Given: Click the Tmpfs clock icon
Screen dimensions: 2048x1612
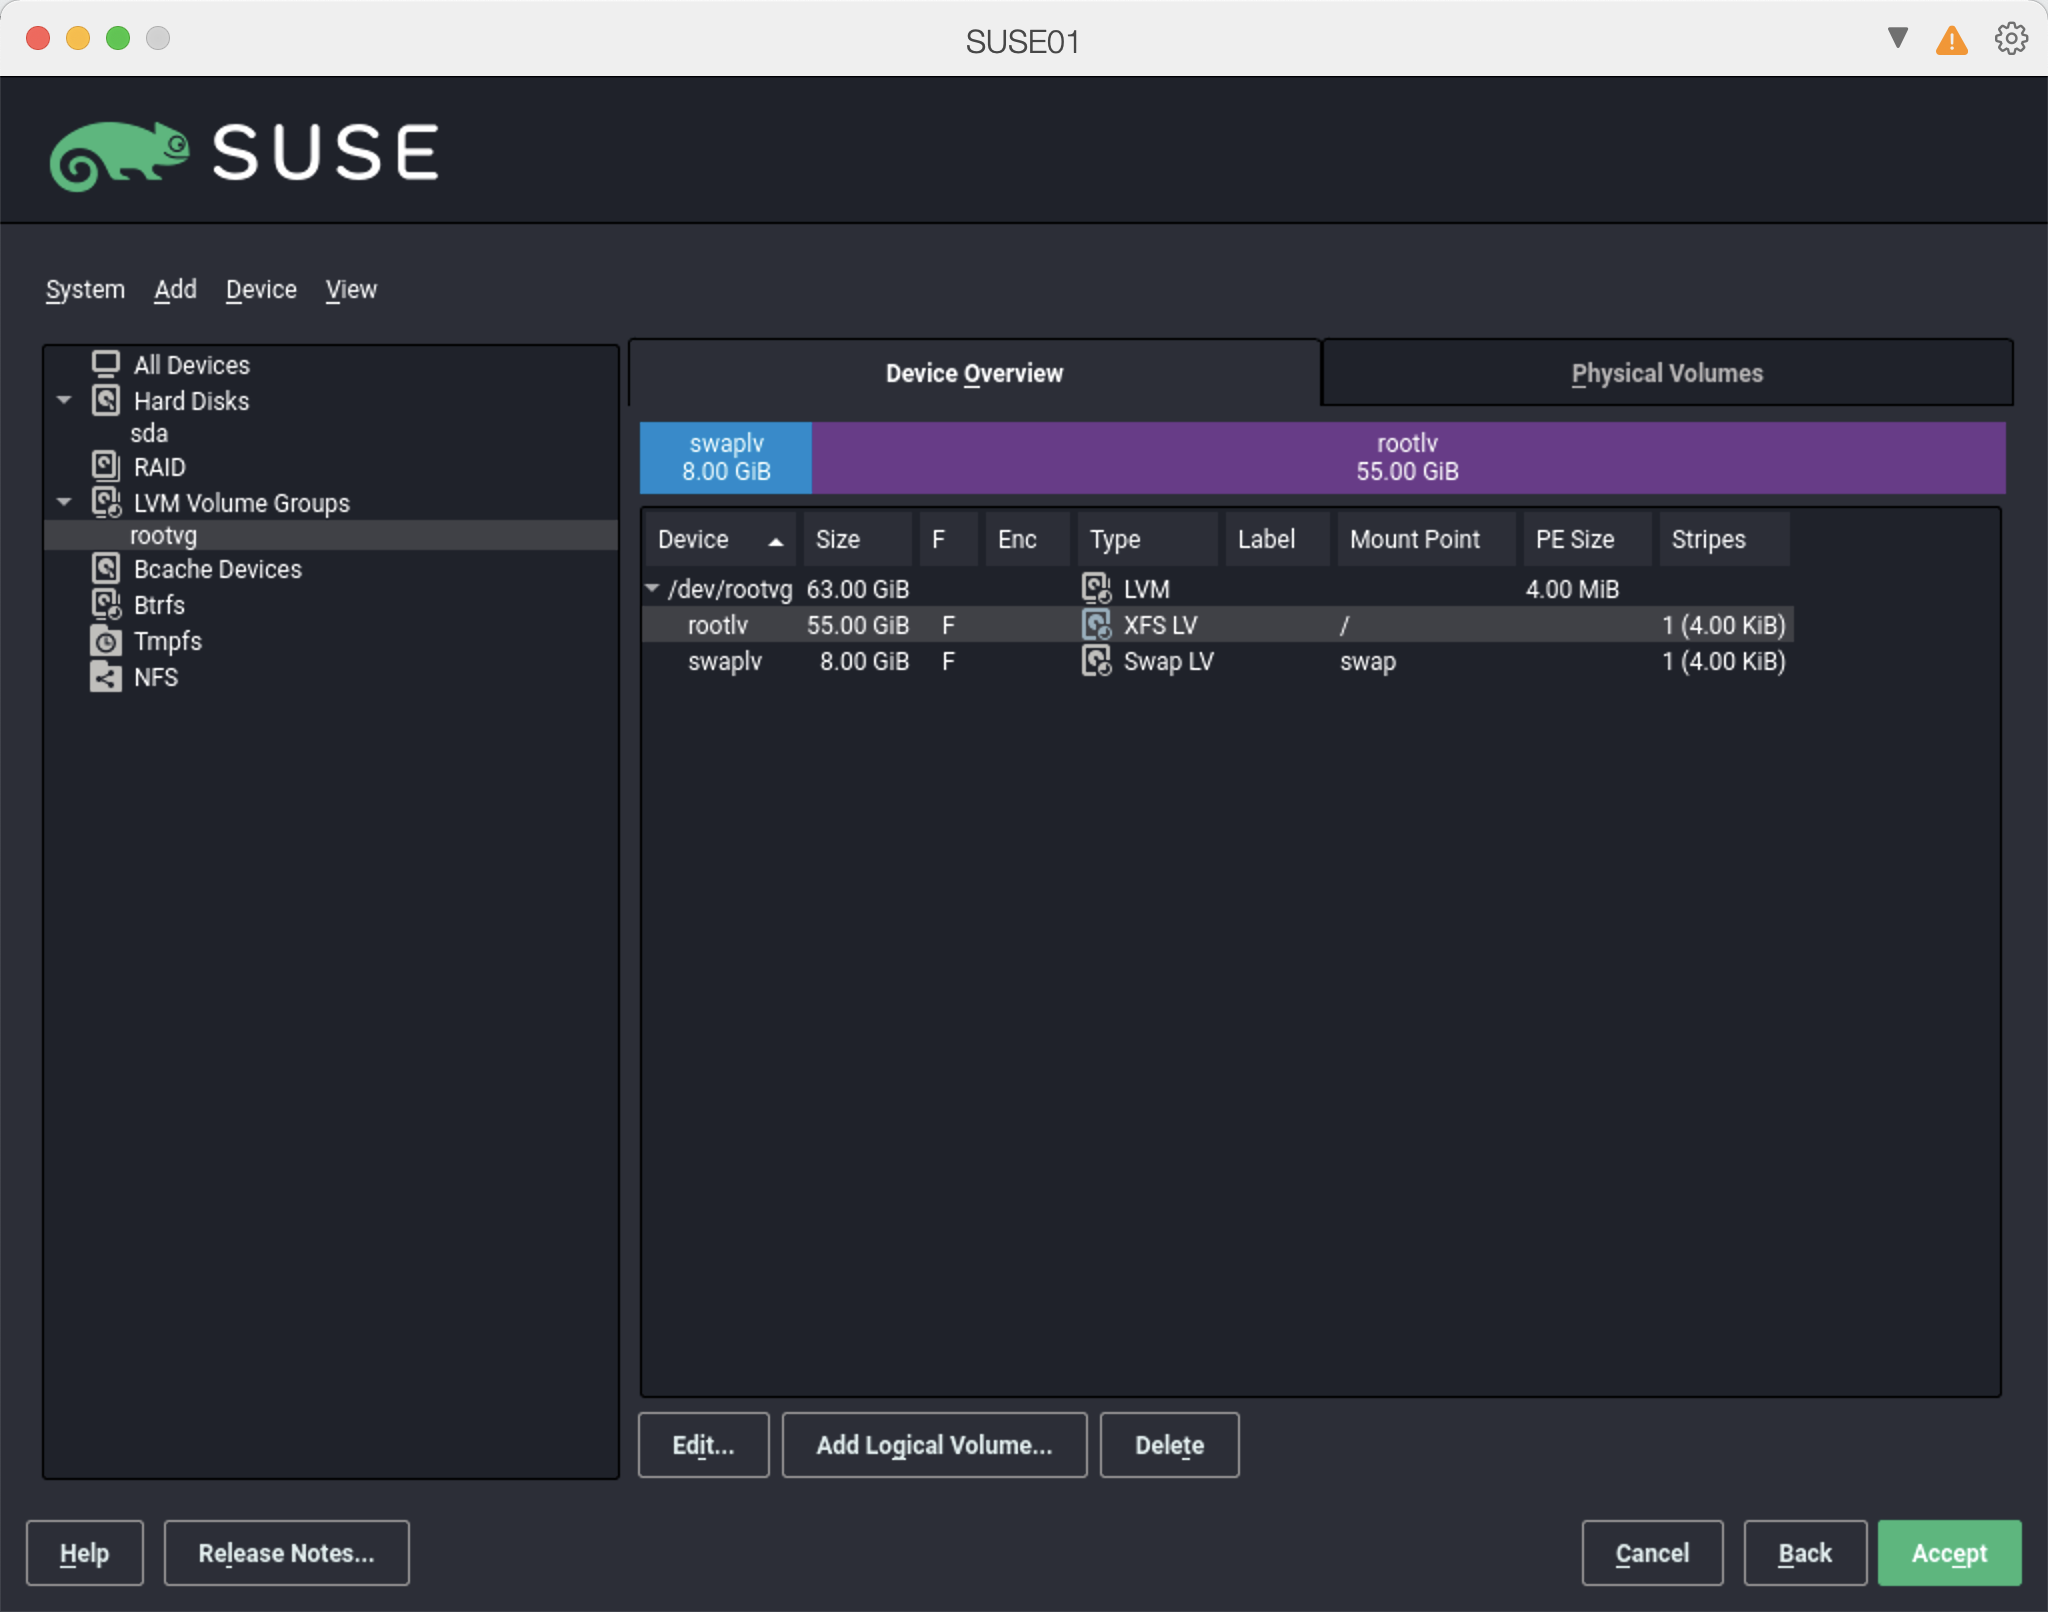Looking at the screenshot, I should coord(105,641).
